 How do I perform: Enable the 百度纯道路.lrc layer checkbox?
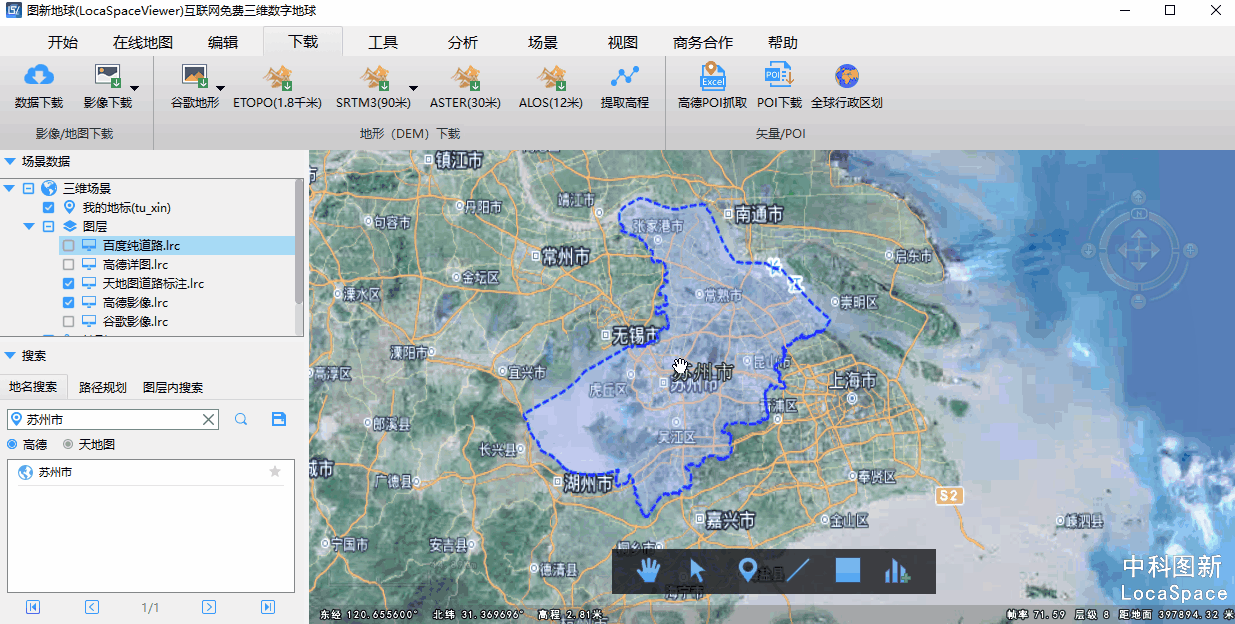coord(67,245)
